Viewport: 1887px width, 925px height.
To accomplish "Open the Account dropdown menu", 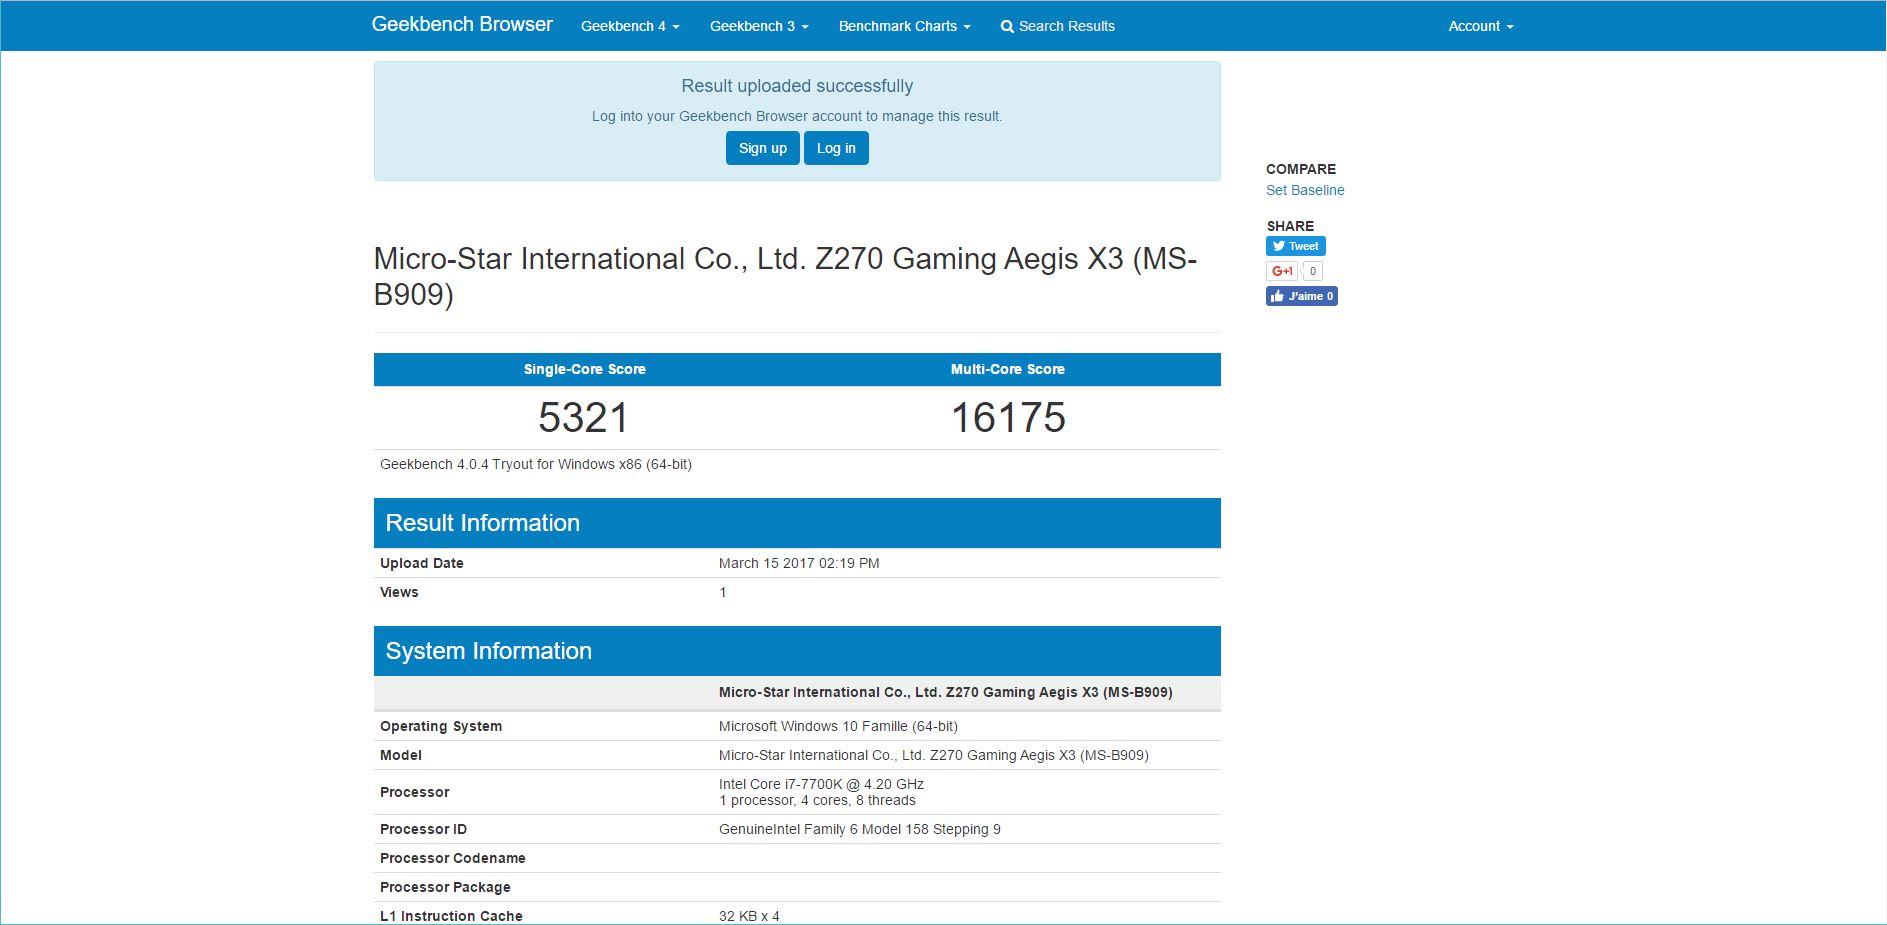I will 1481,26.
